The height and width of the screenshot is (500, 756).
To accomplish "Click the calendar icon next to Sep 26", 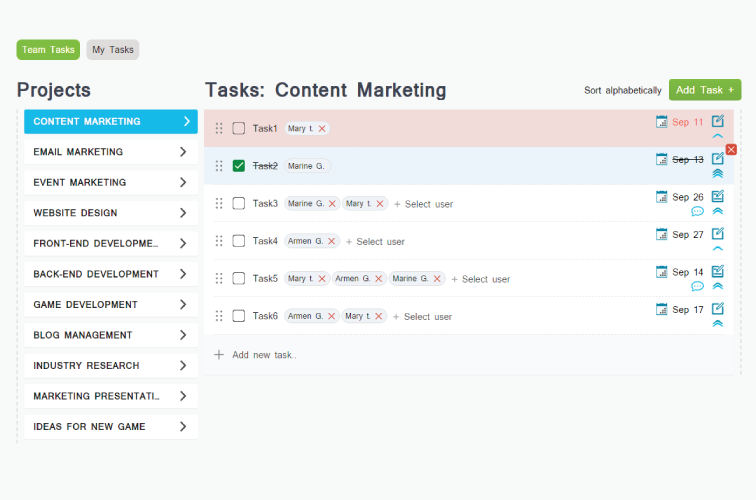I will (662, 197).
